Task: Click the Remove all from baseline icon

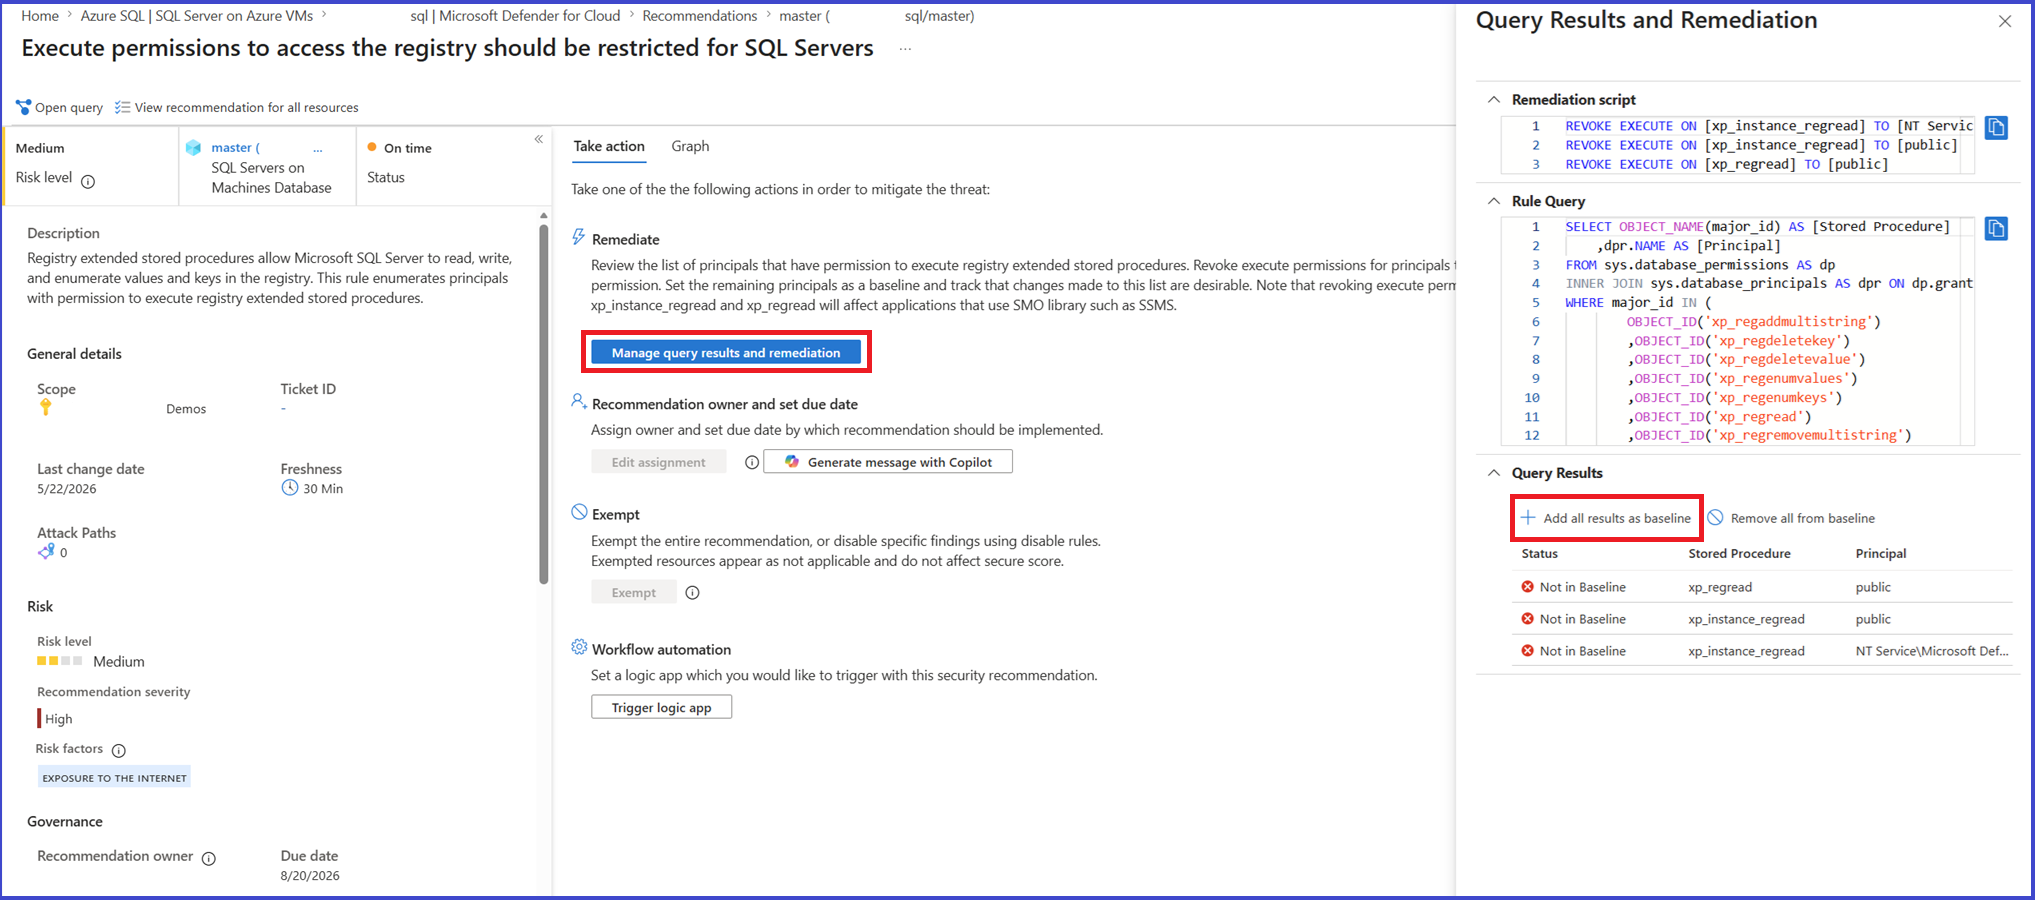Action: click(x=1715, y=517)
